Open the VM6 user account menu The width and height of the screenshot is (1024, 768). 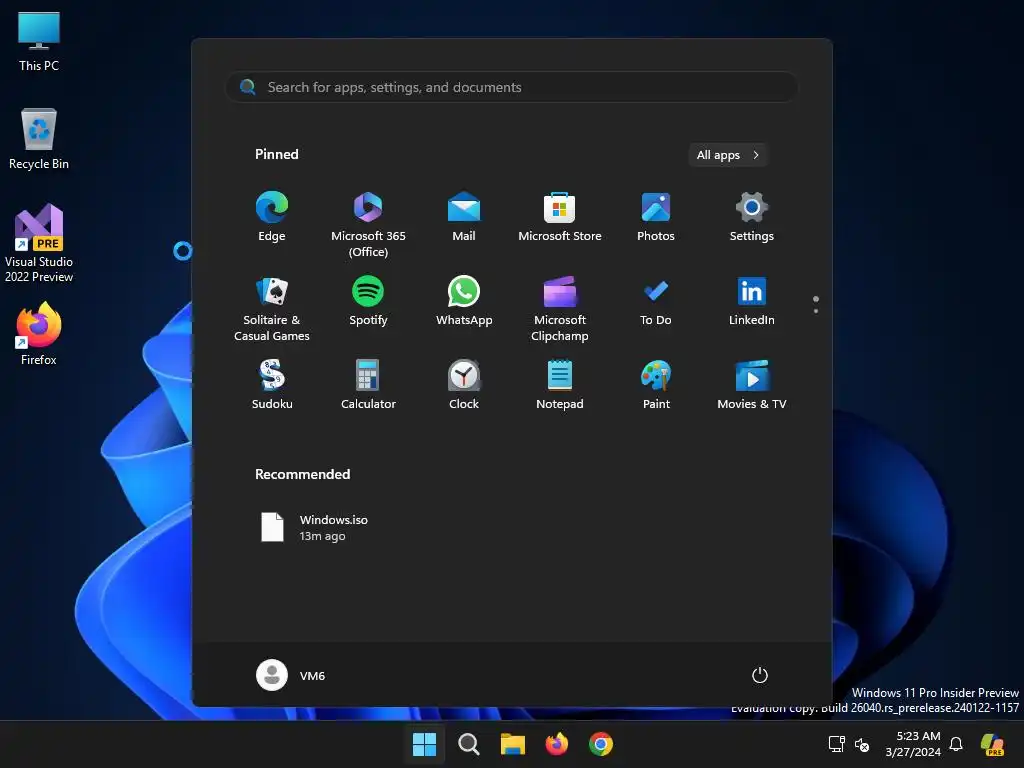pyautogui.click(x=291, y=675)
